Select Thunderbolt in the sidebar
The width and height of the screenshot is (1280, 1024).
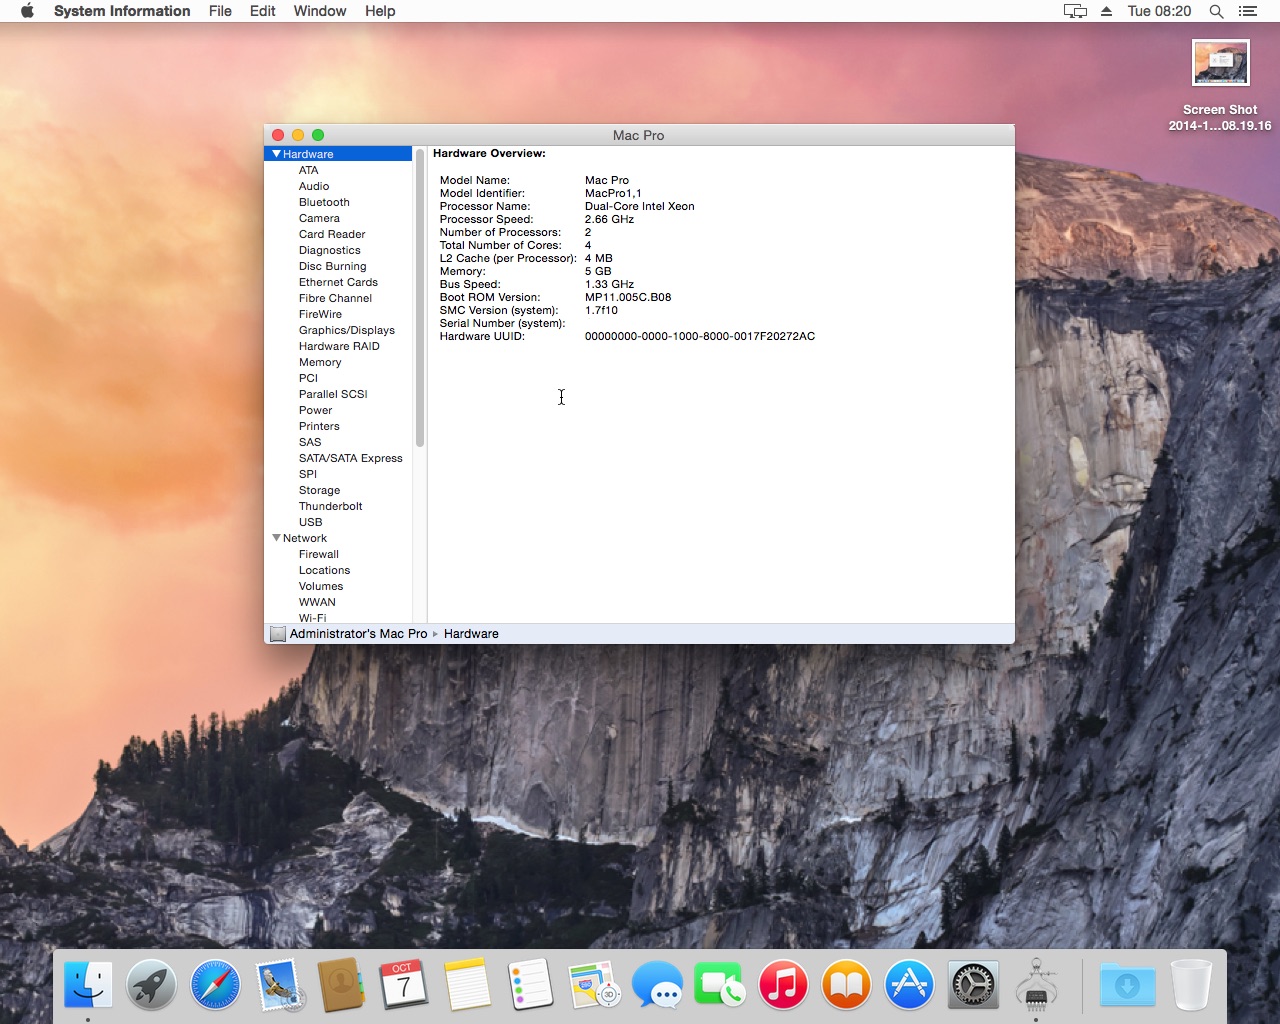(331, 506)
